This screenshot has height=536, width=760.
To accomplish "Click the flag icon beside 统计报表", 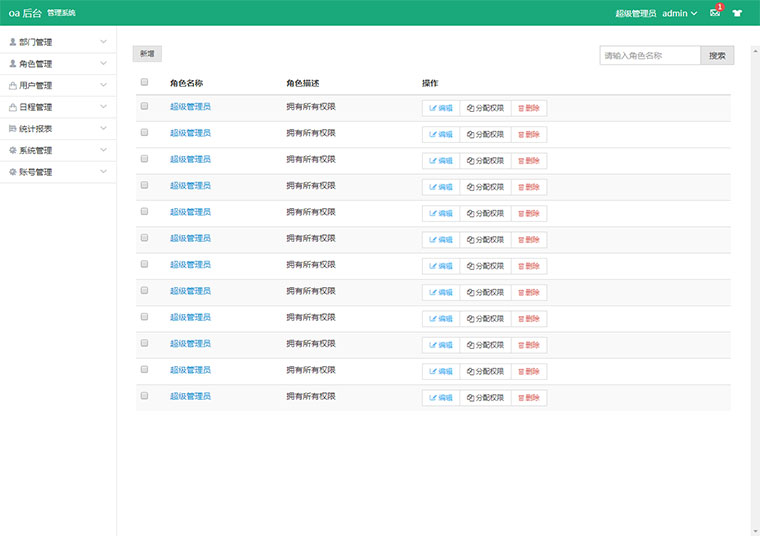I will point(13,128).
